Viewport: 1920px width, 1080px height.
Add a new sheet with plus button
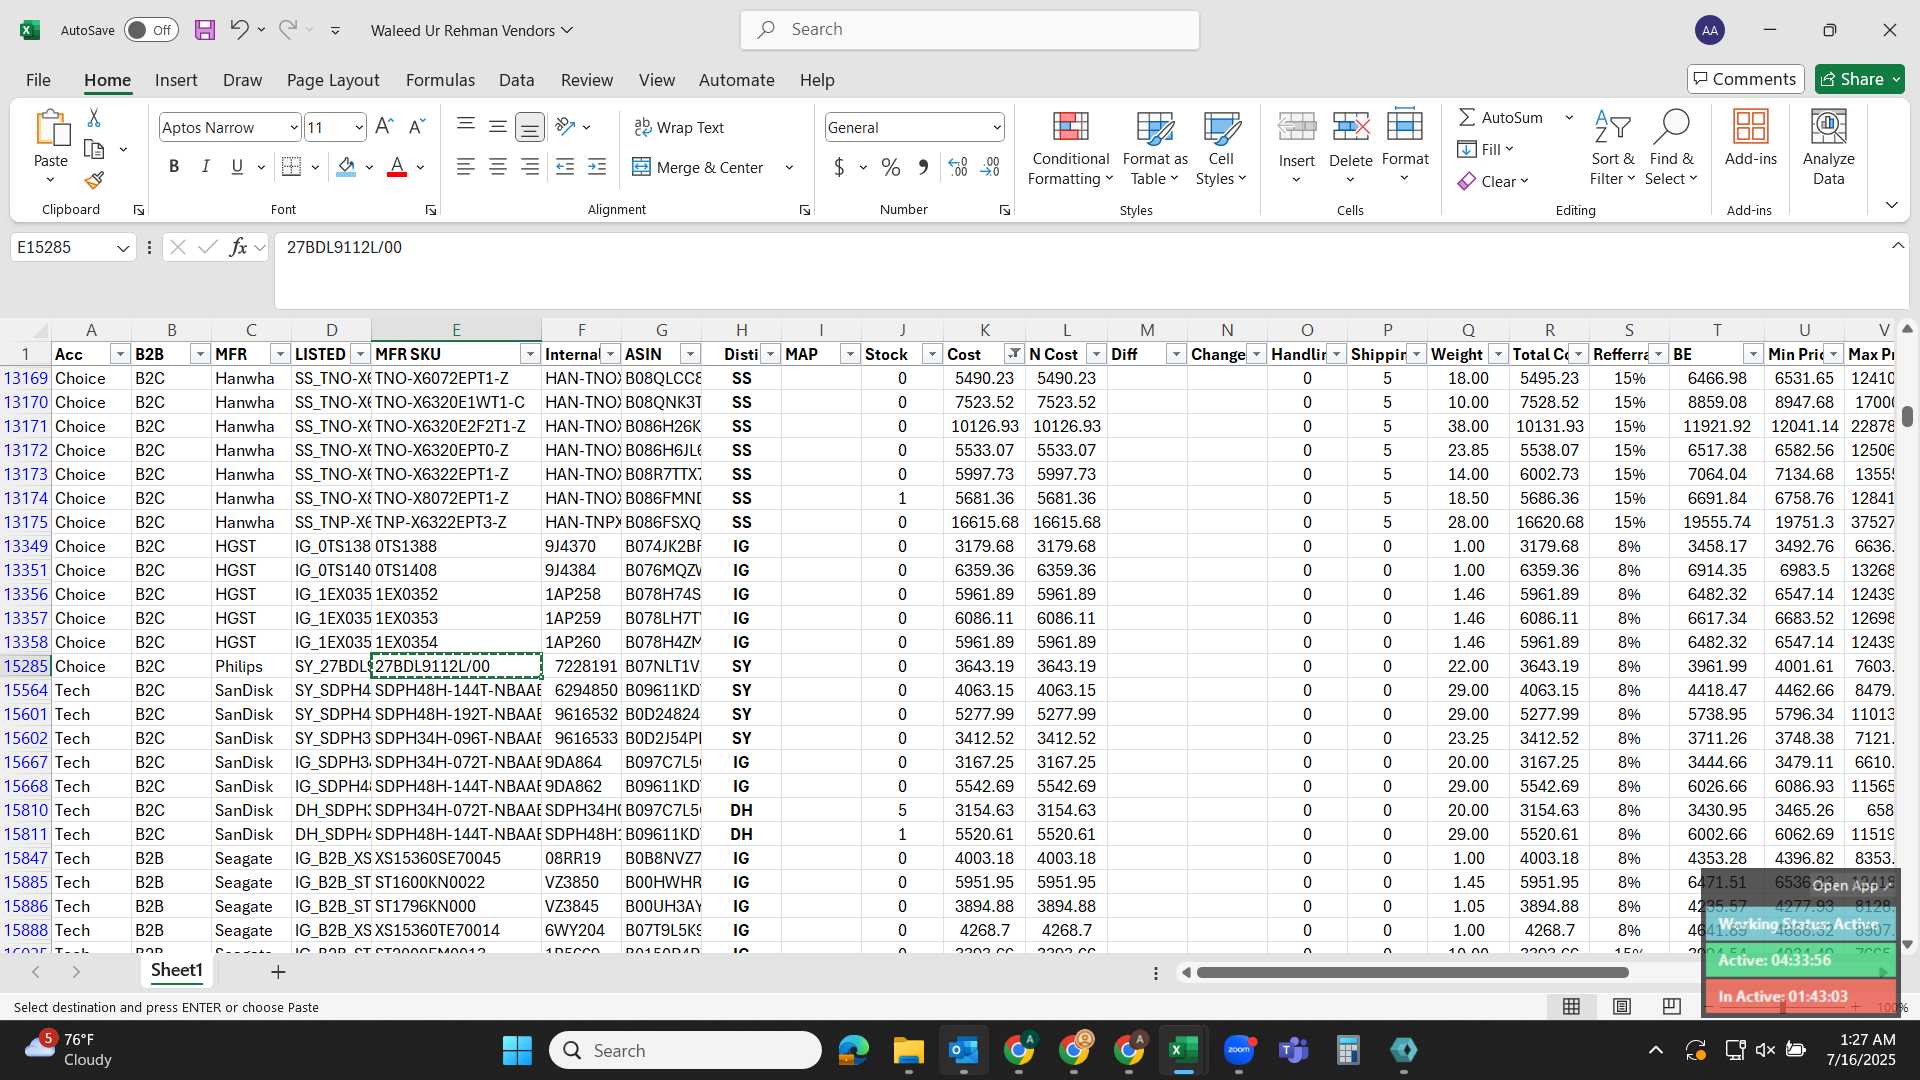278,971
